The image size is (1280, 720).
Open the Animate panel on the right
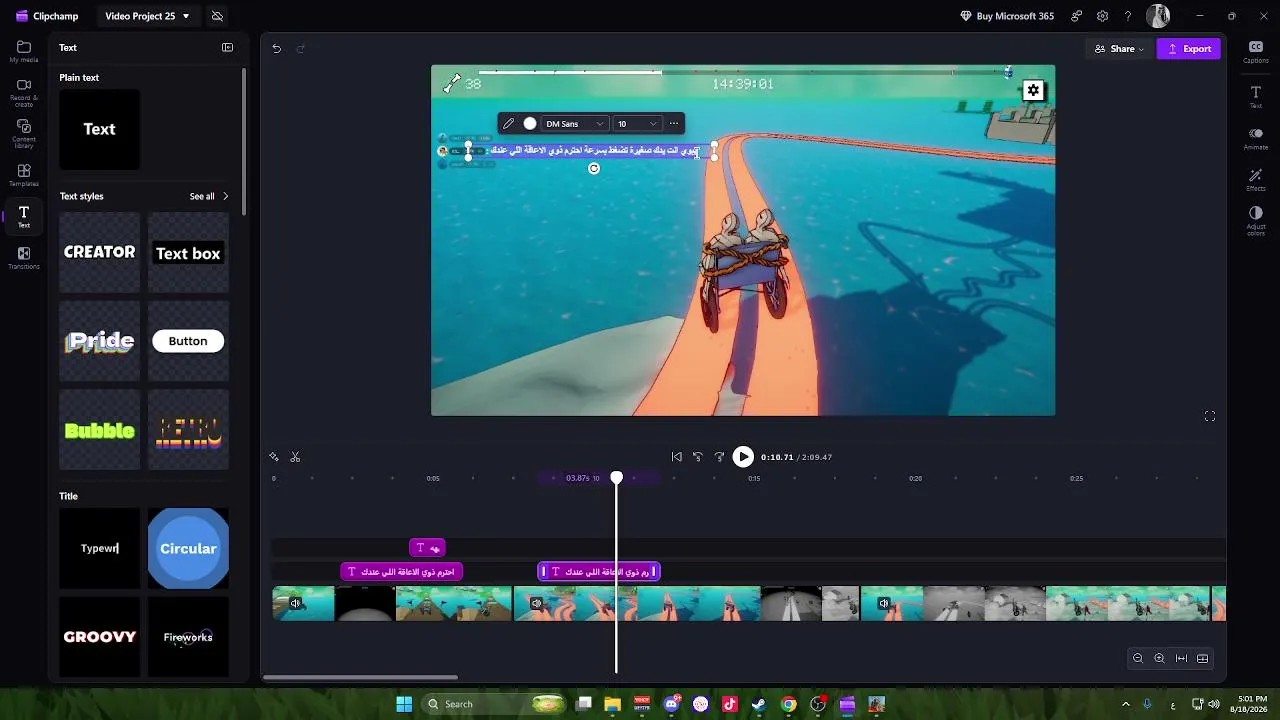pyautogui.click(x=1256, y=138)
